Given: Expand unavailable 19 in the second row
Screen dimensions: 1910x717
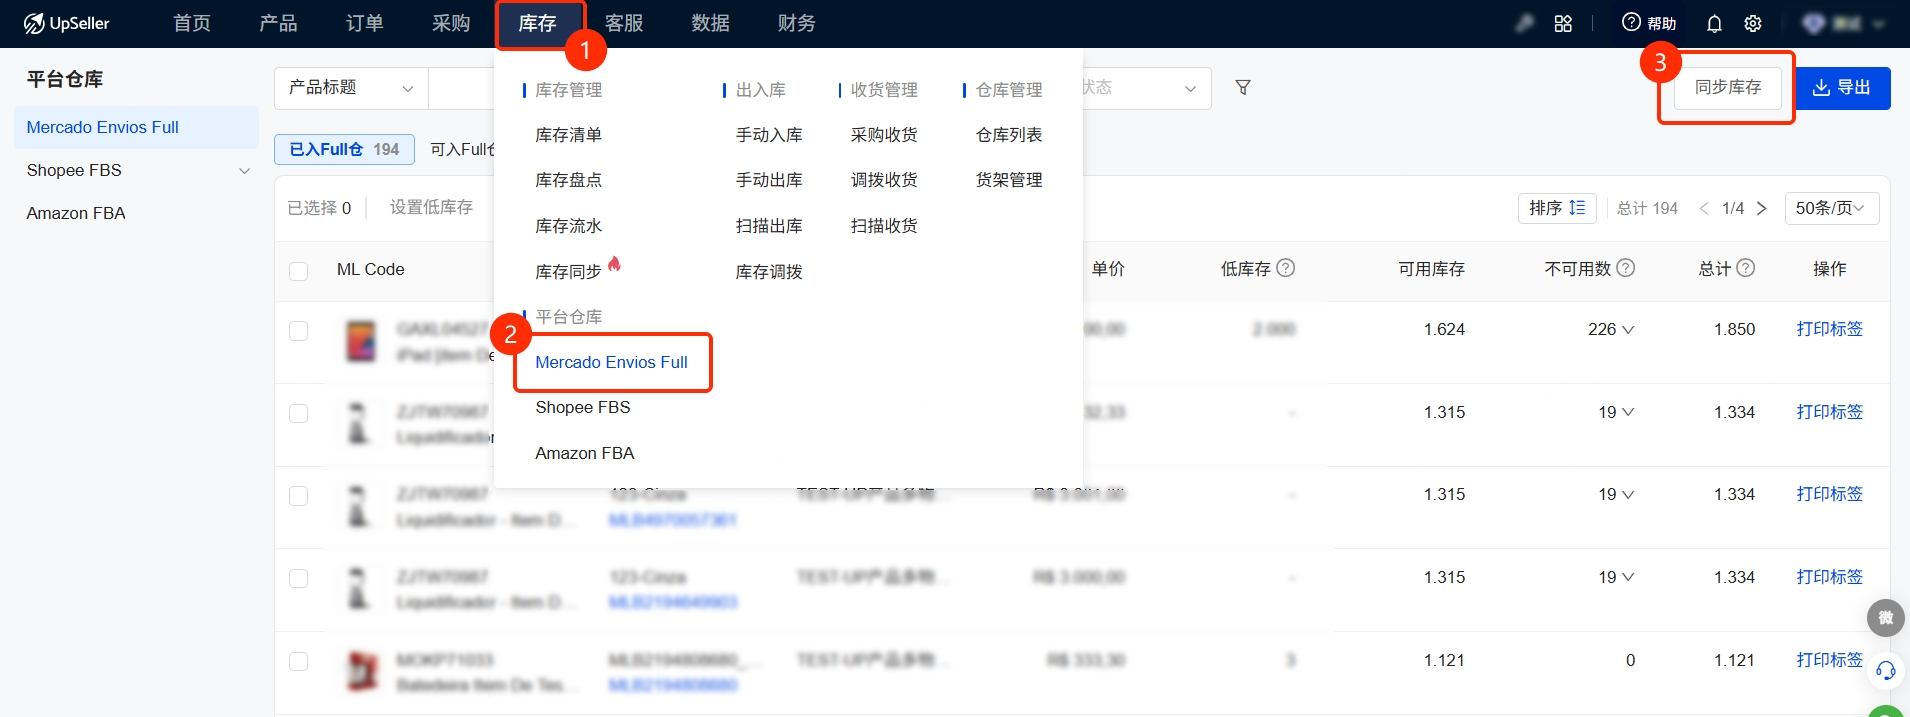Looking at the screenshot, I should [1628, 412].
